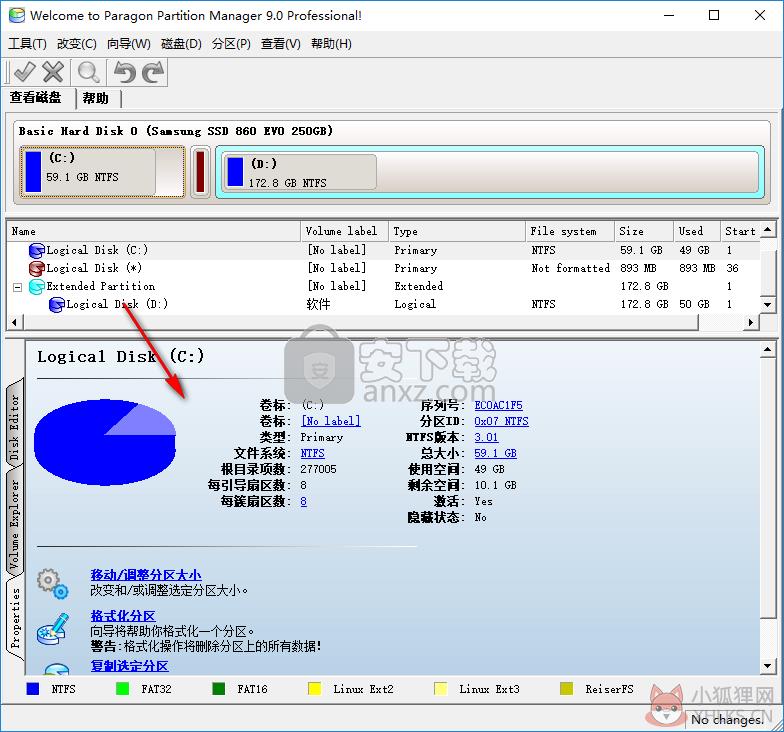
Task: Click partition list scroll-down arrow
Action: click(x=768, y=304)
